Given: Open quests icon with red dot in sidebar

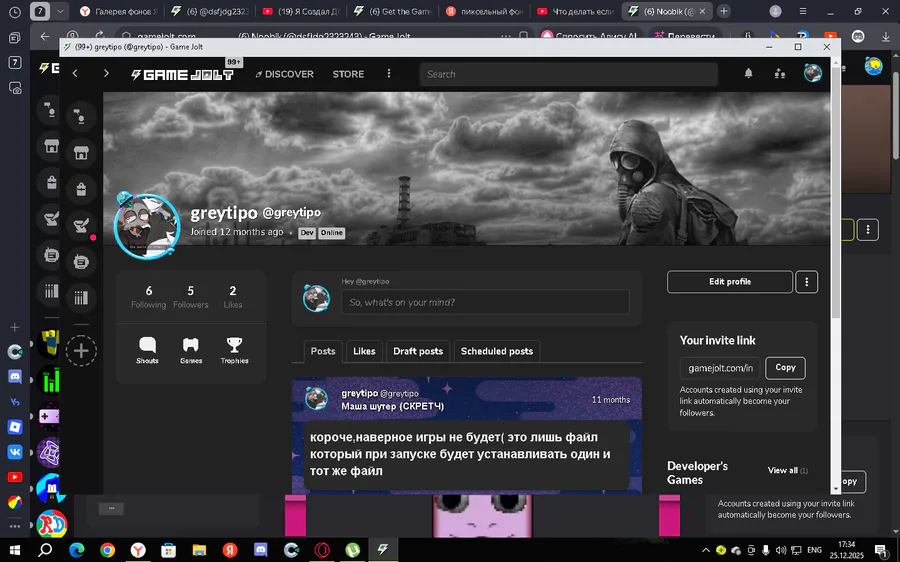Looking at the screenshot, I should tap(81, 226).
